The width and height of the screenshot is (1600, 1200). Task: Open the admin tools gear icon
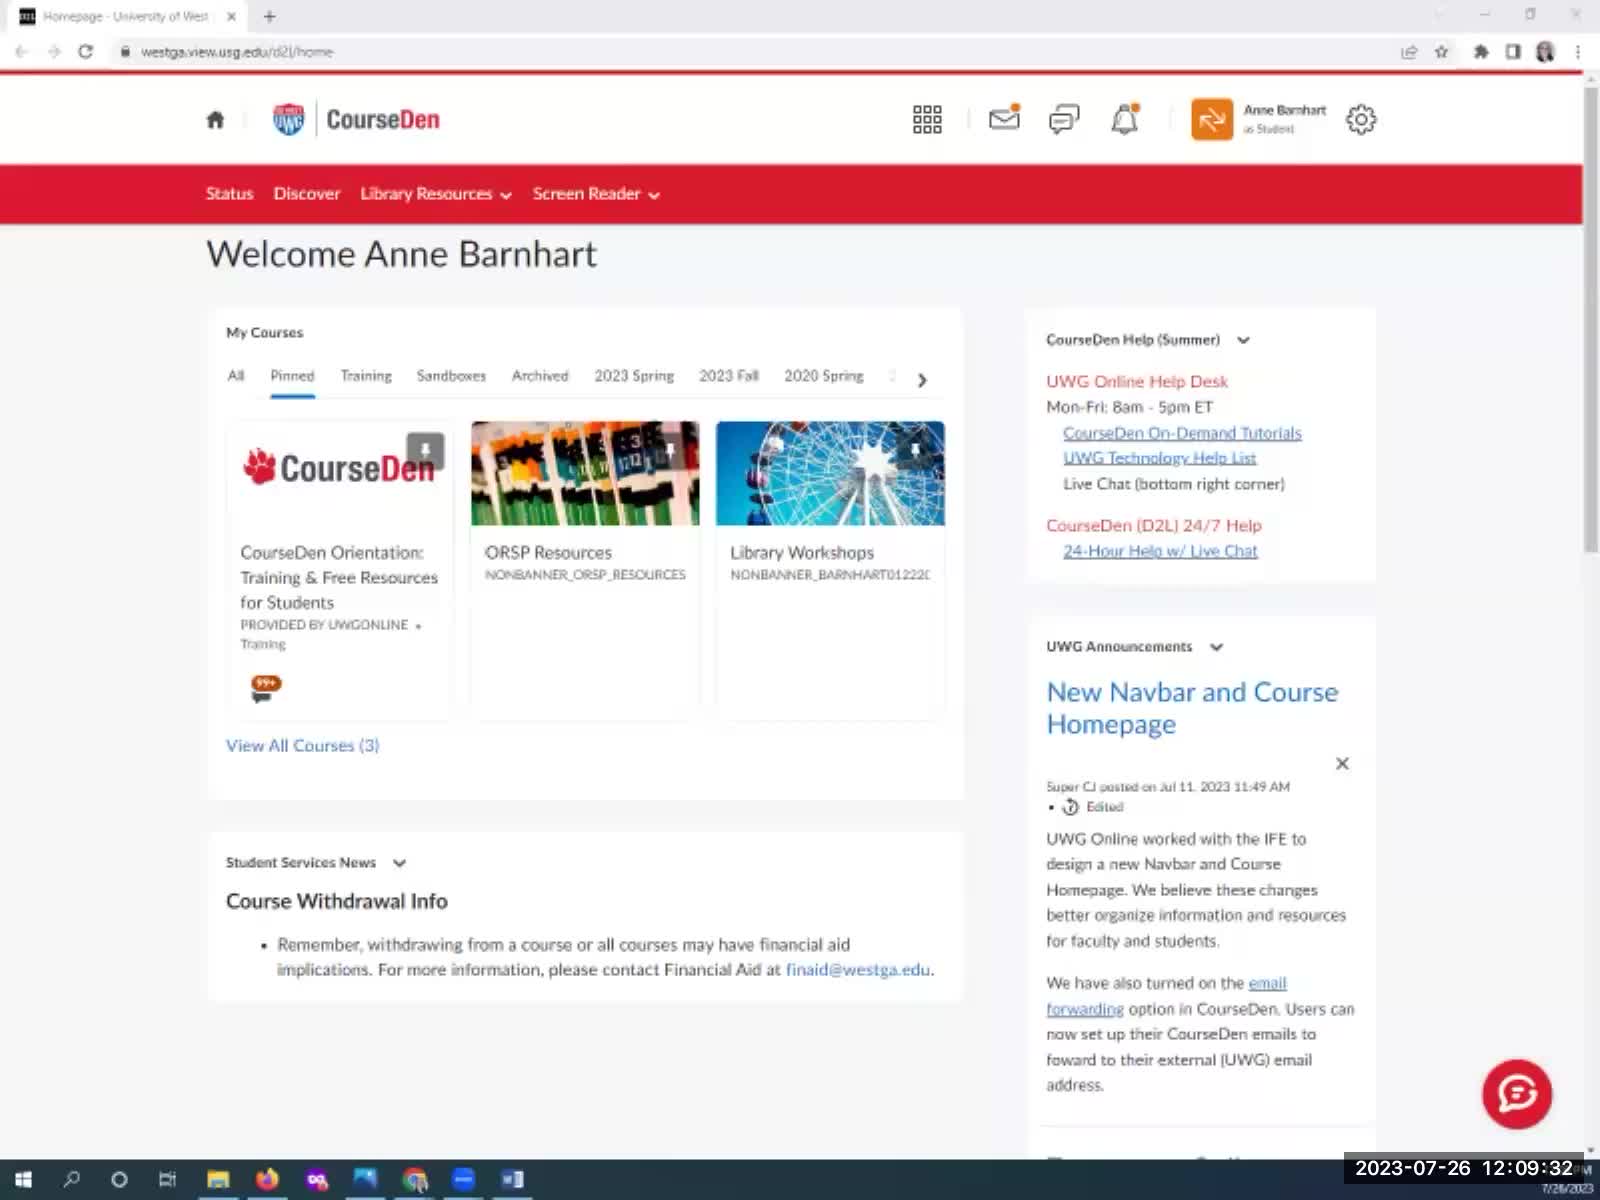tap(1361, 120)
